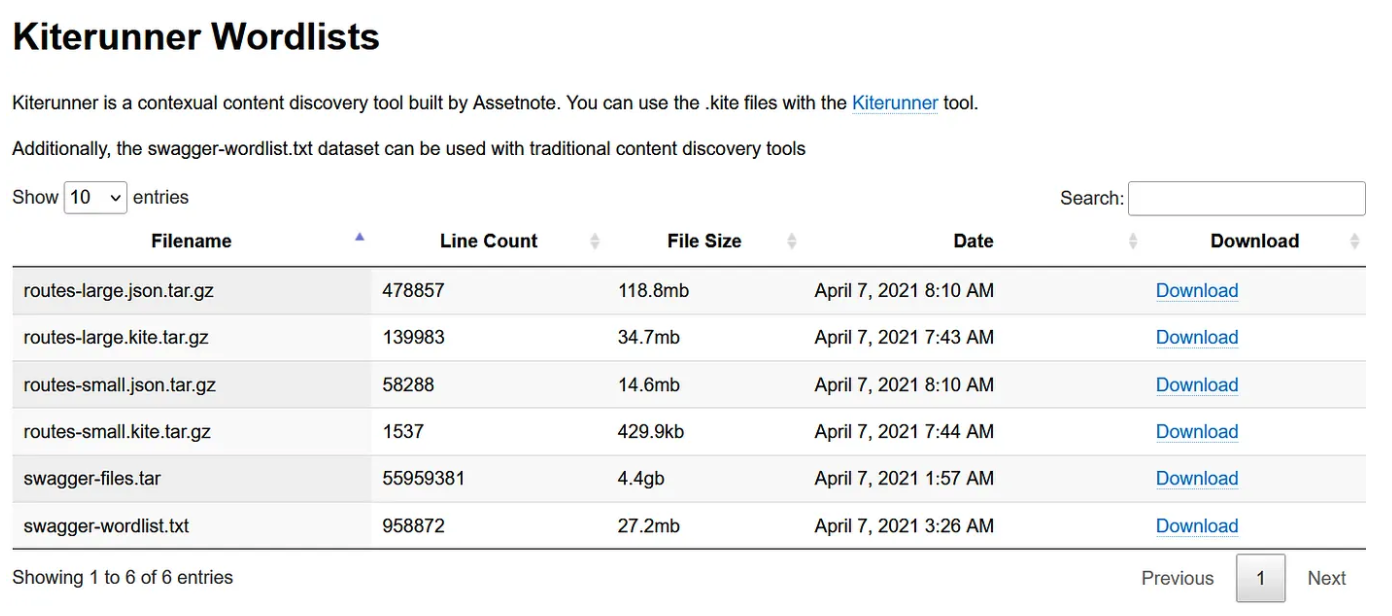This screenshot has height=616, width=1392.
Task: Open the Show entries dropdown
Action: click(95, 198)
